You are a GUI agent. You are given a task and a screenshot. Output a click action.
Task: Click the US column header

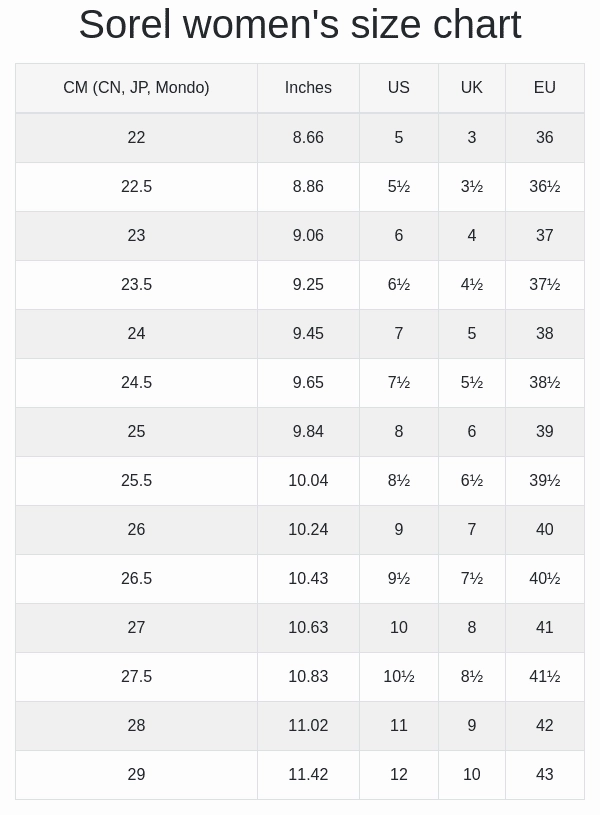pyautogui.click(x=398, y=88)
